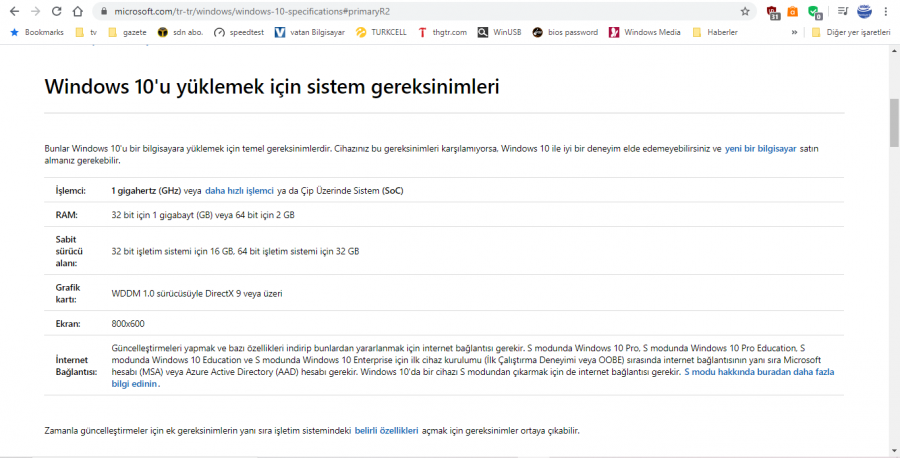The height and width of the screenshot is (458, 900).
Task: Expand the hidden bookmarks overflow chevron
Action: pyautogui.click(x=794, y=32)
